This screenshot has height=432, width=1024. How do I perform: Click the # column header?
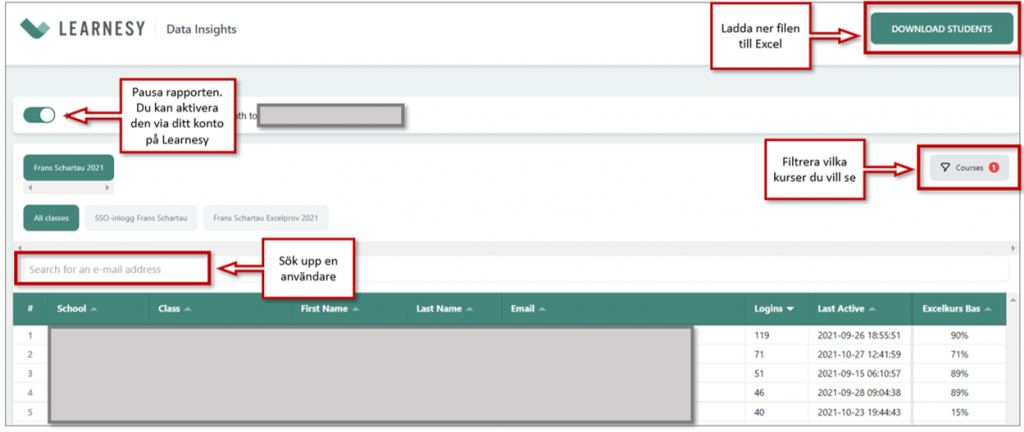pos(30,309)
